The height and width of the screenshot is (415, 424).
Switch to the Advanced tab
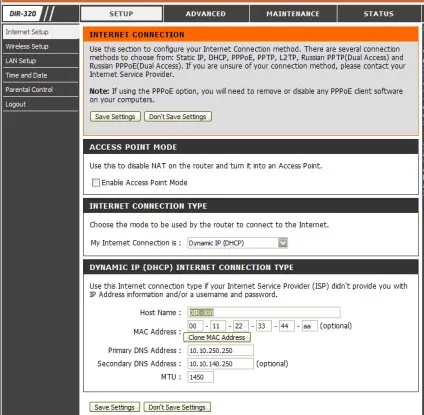(x=206, y=14)
